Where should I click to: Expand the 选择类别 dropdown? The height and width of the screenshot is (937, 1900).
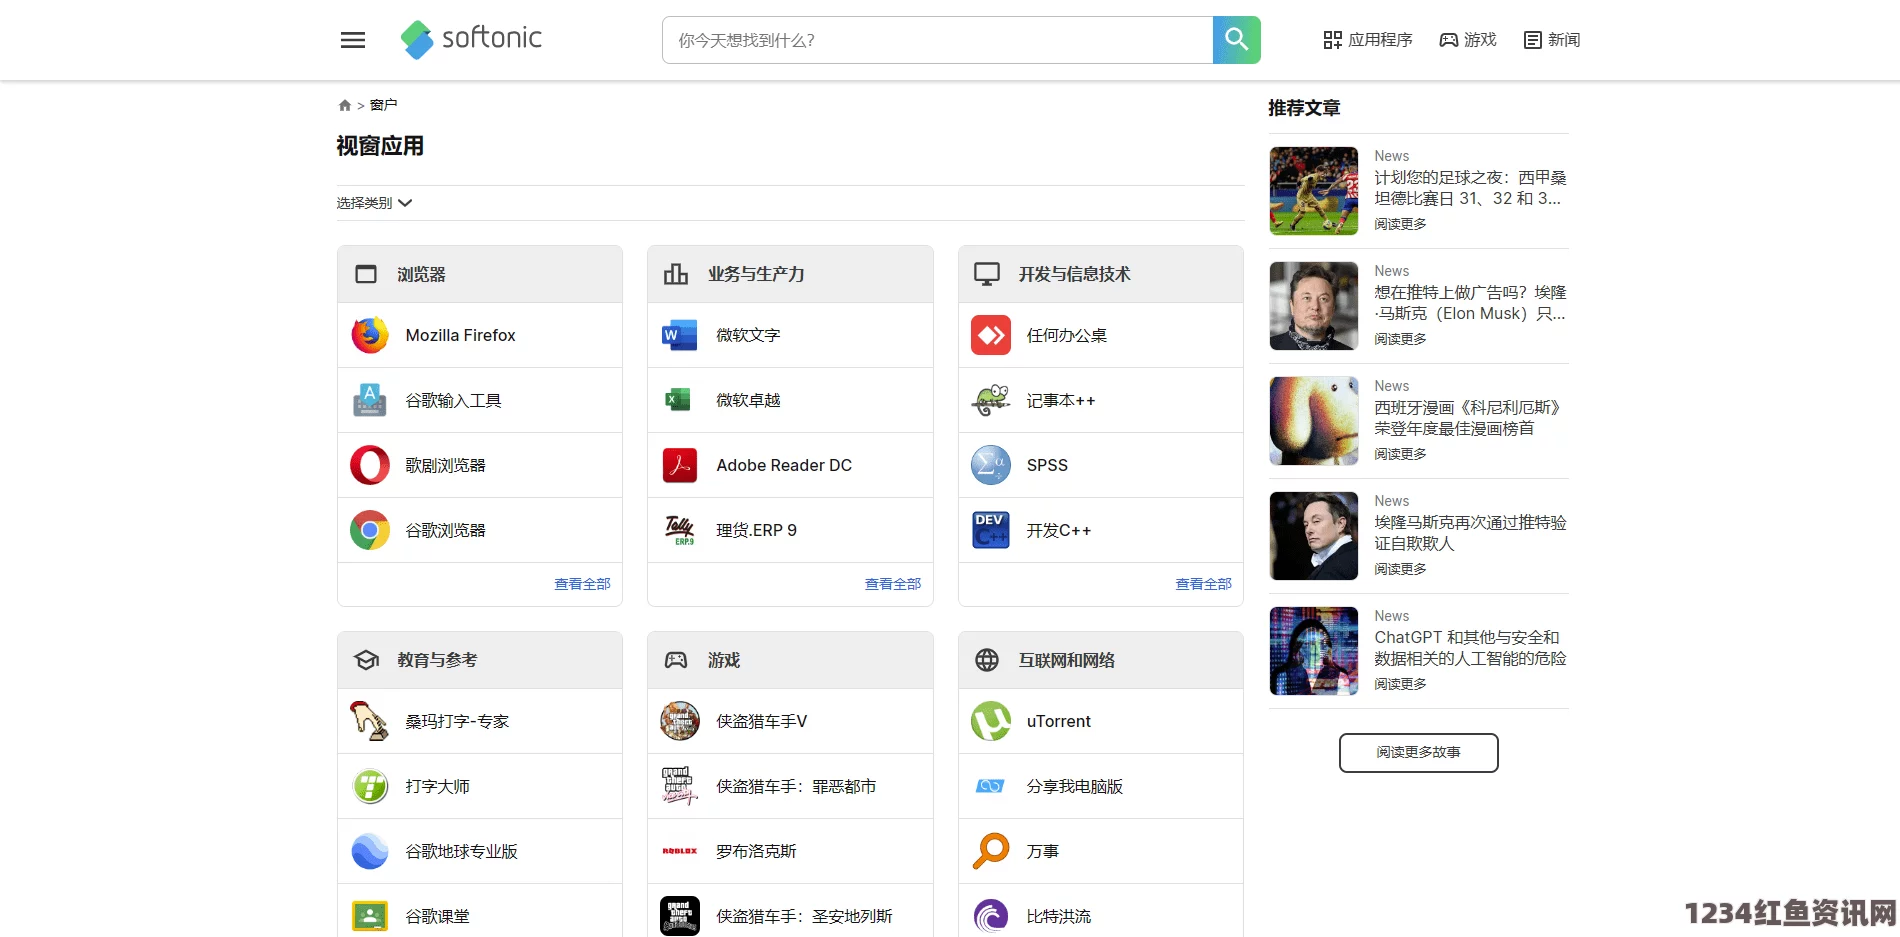click(374, 203)
